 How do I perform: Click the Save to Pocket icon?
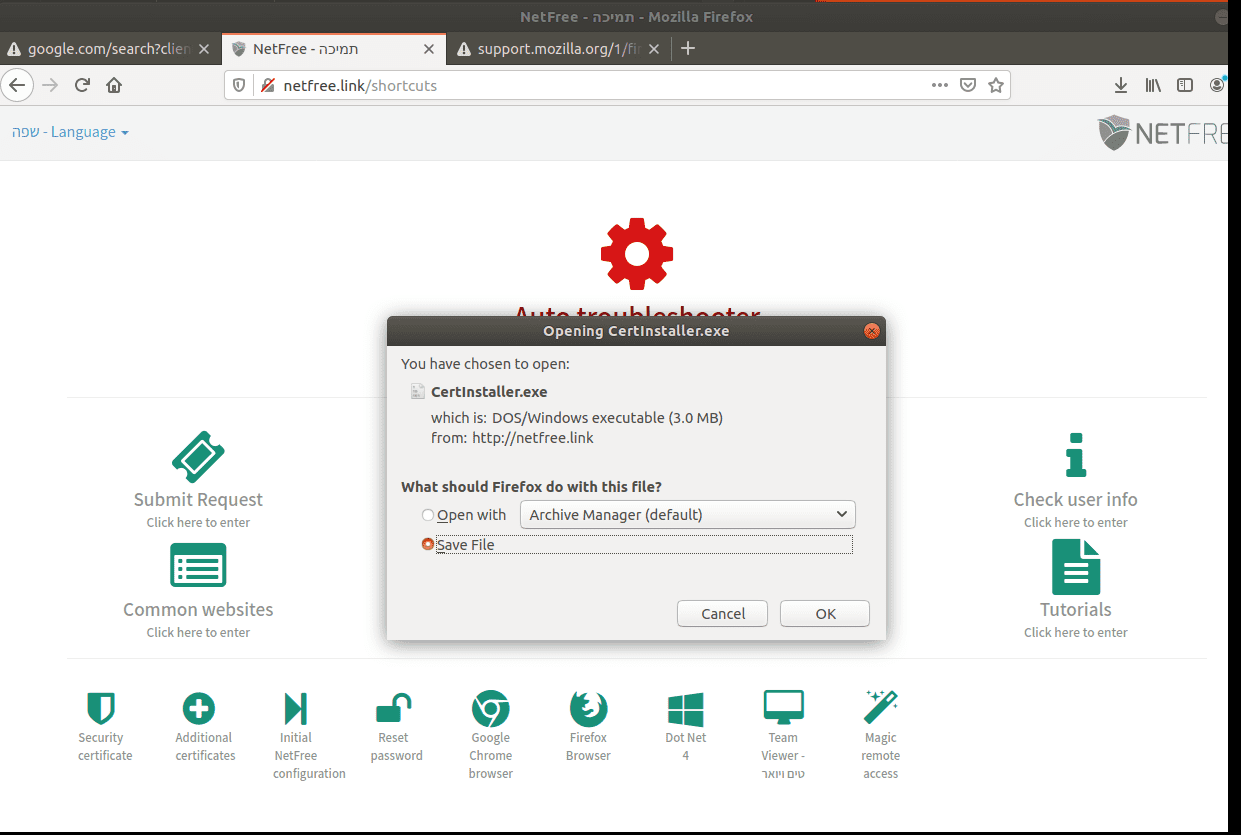(968, 85)
